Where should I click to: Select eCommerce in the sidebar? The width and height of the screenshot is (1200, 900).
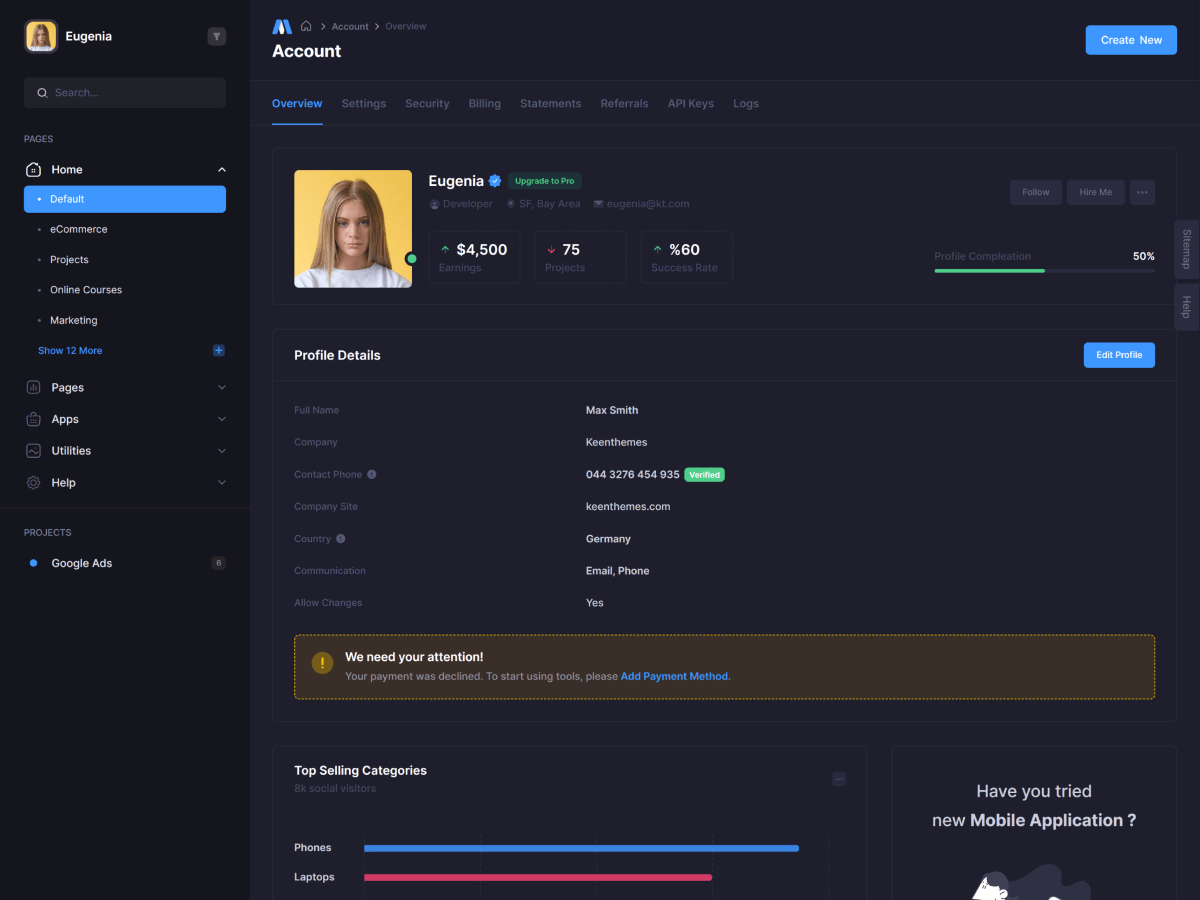coord(79,230)
